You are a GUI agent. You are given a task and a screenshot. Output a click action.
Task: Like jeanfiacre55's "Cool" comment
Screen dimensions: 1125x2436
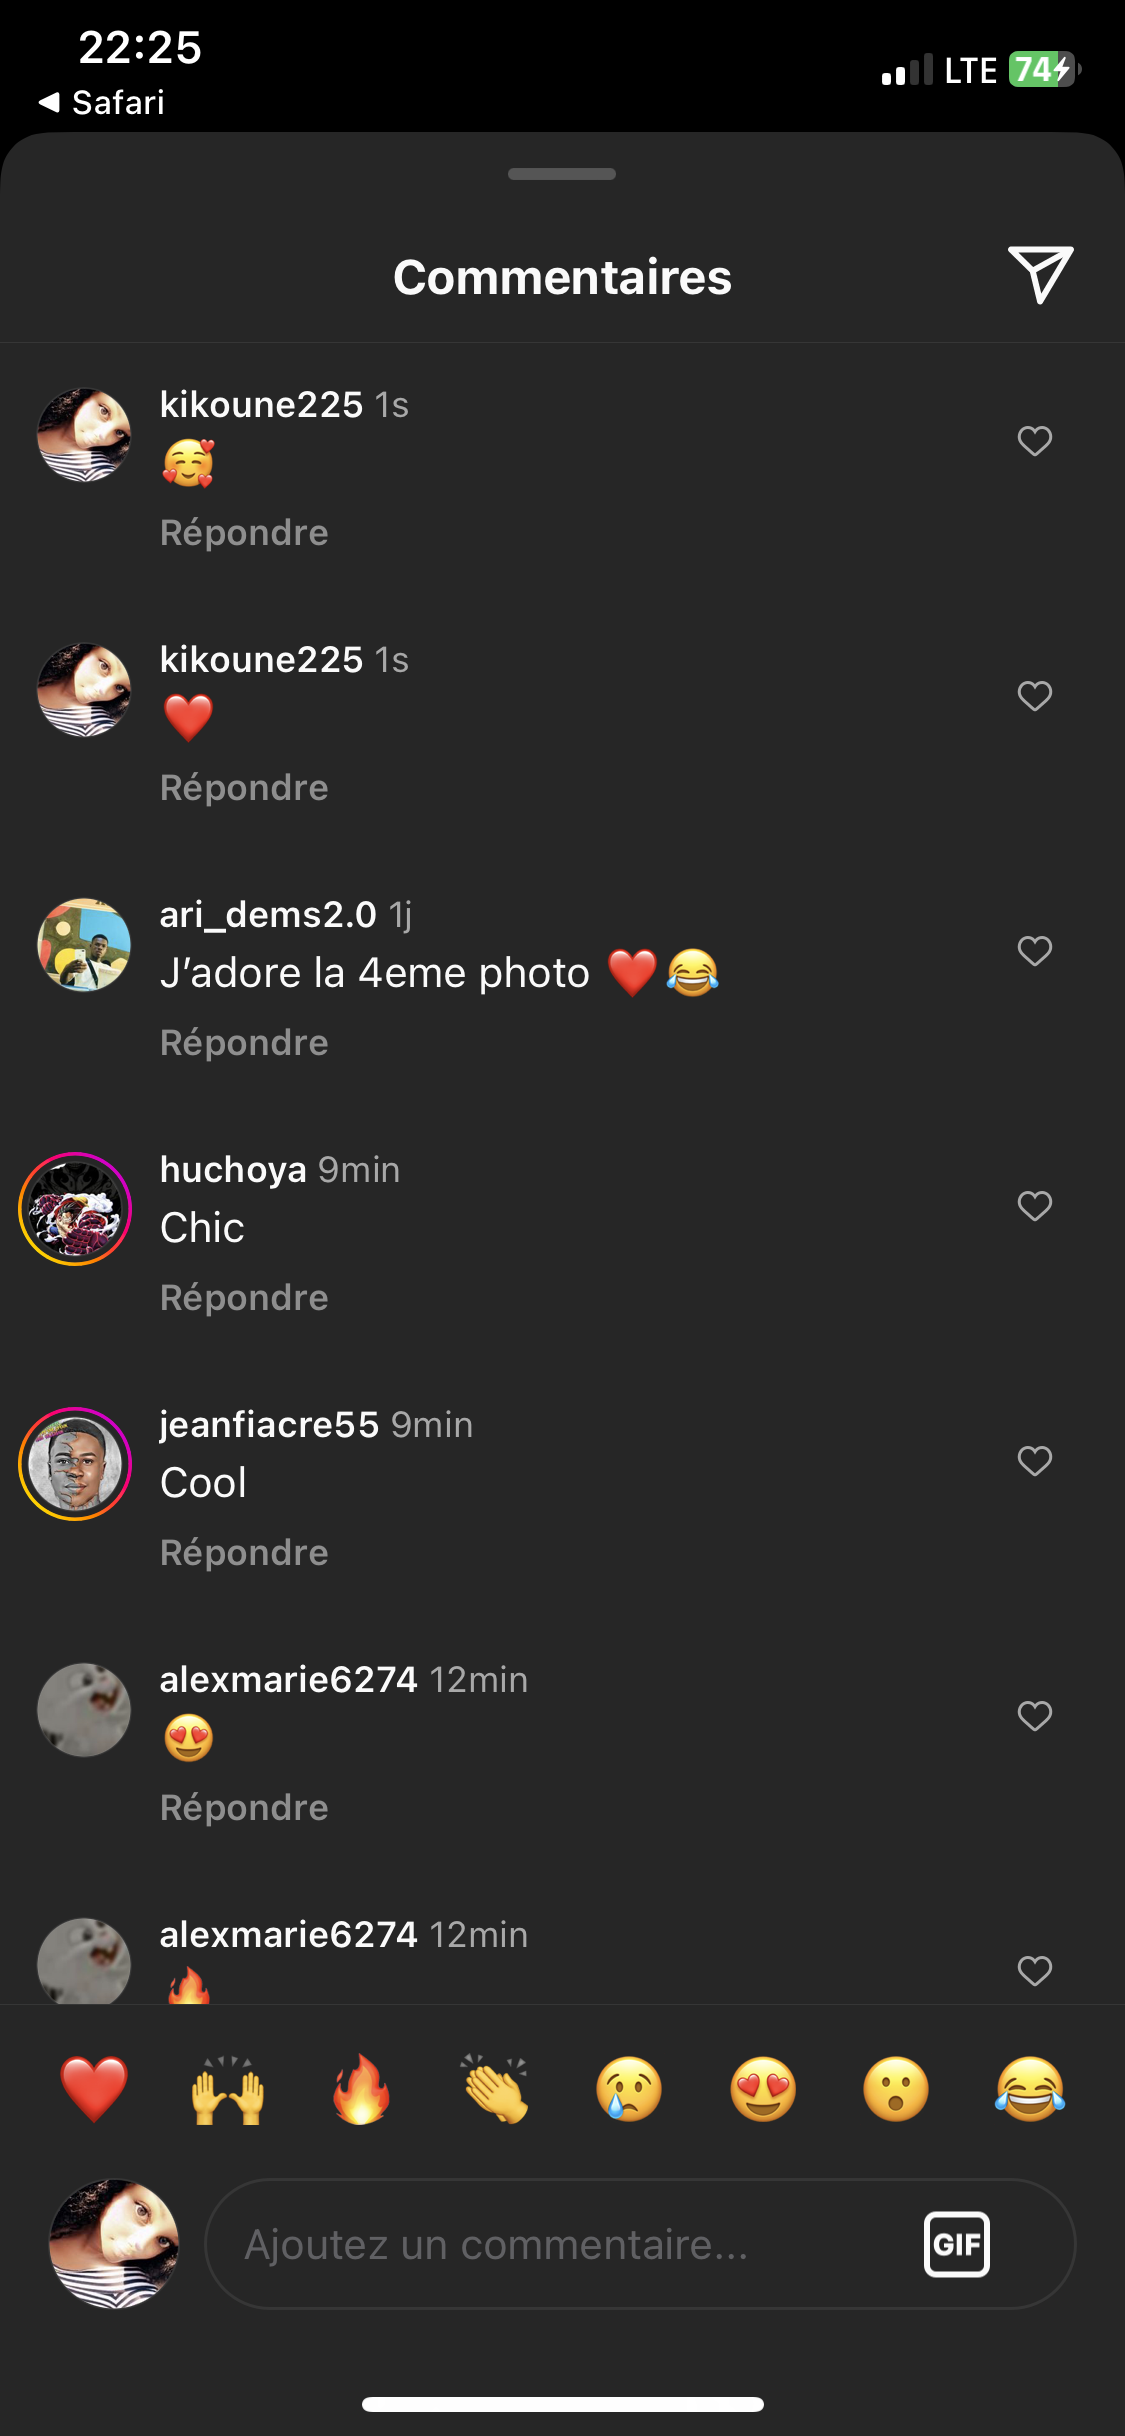(x=1035, y=1461)
